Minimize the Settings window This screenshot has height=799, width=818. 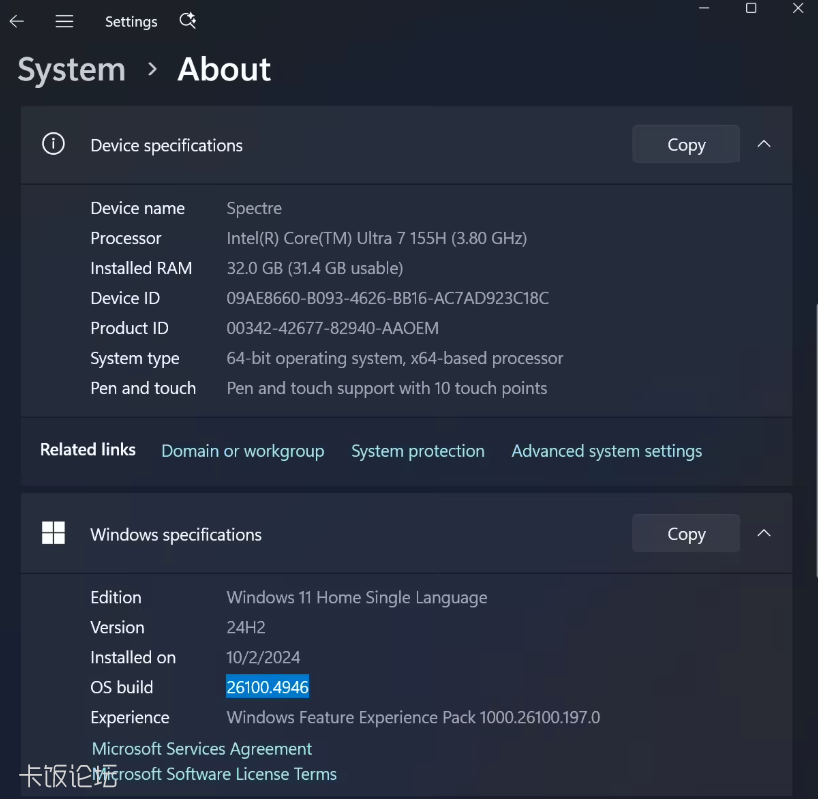coord(704,8)
